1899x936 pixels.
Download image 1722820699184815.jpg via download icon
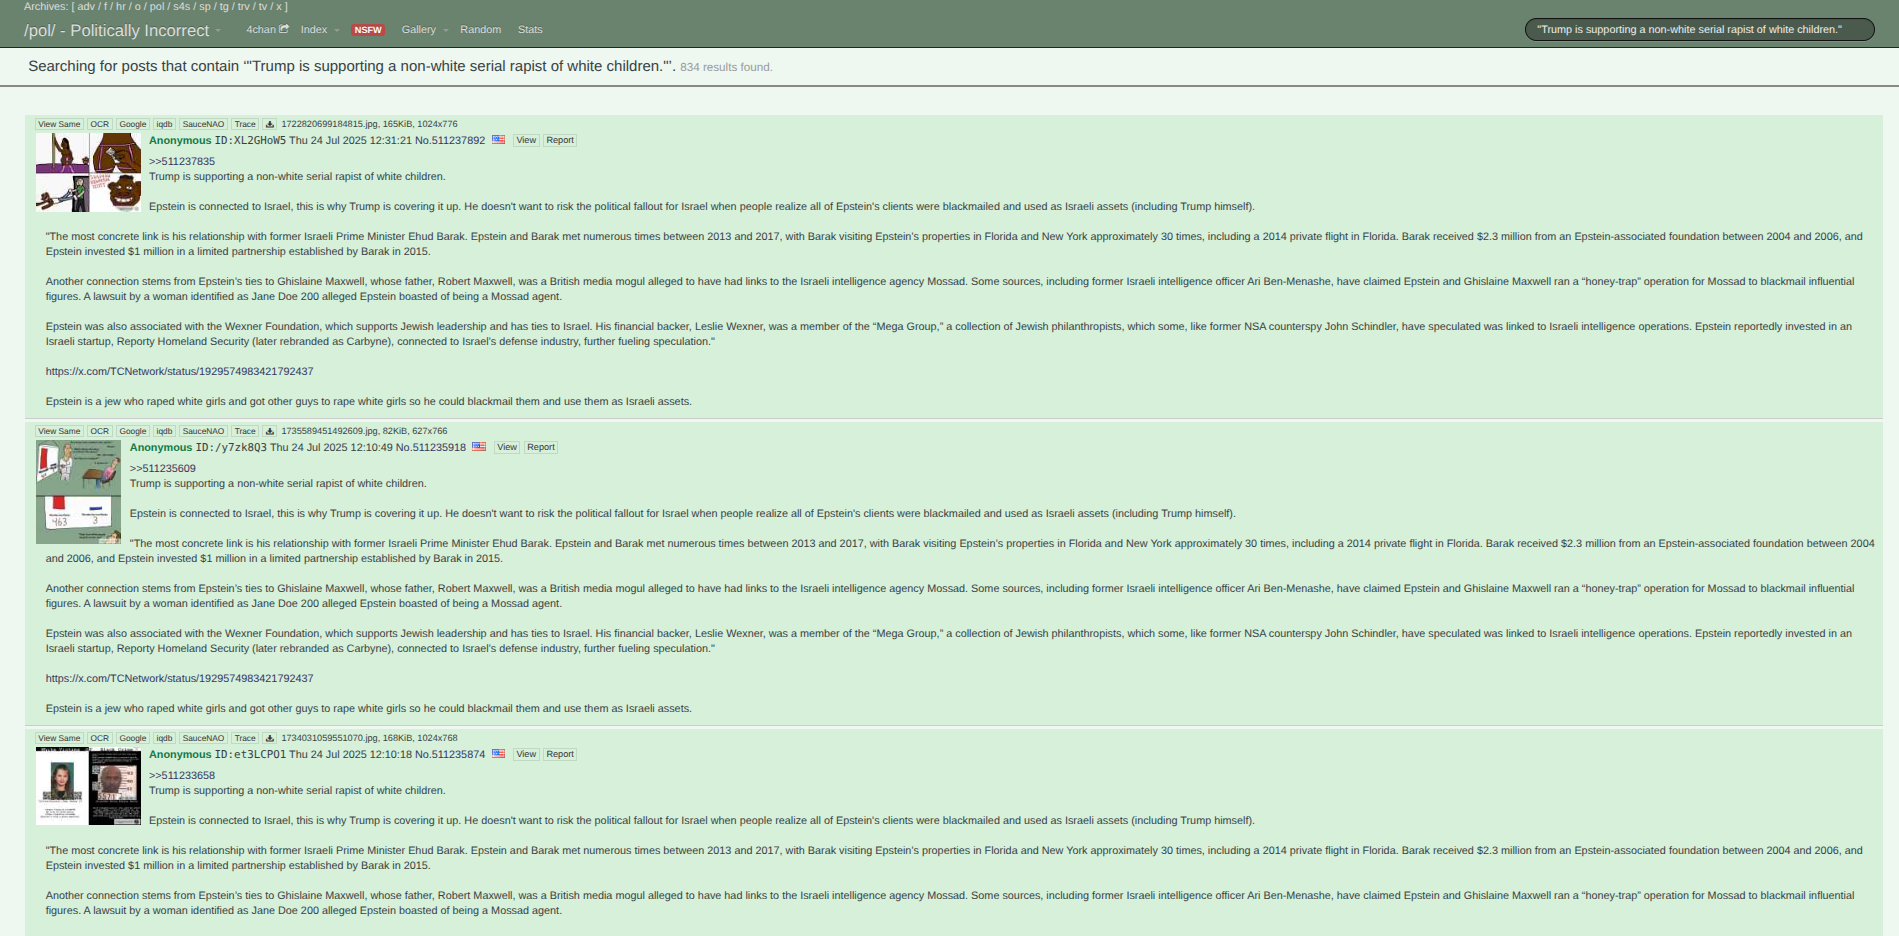(x=269, y=125)
